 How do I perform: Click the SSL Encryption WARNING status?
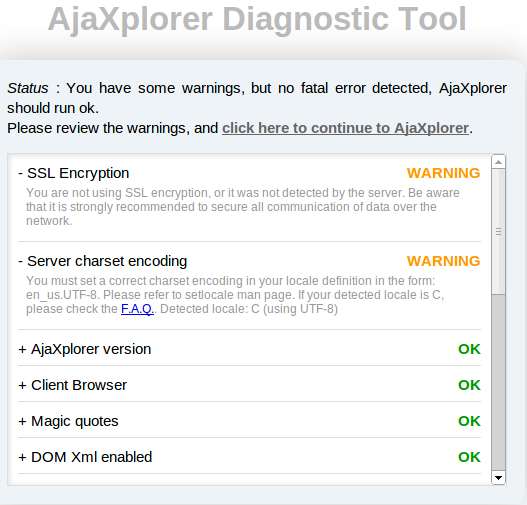[443, 173]
